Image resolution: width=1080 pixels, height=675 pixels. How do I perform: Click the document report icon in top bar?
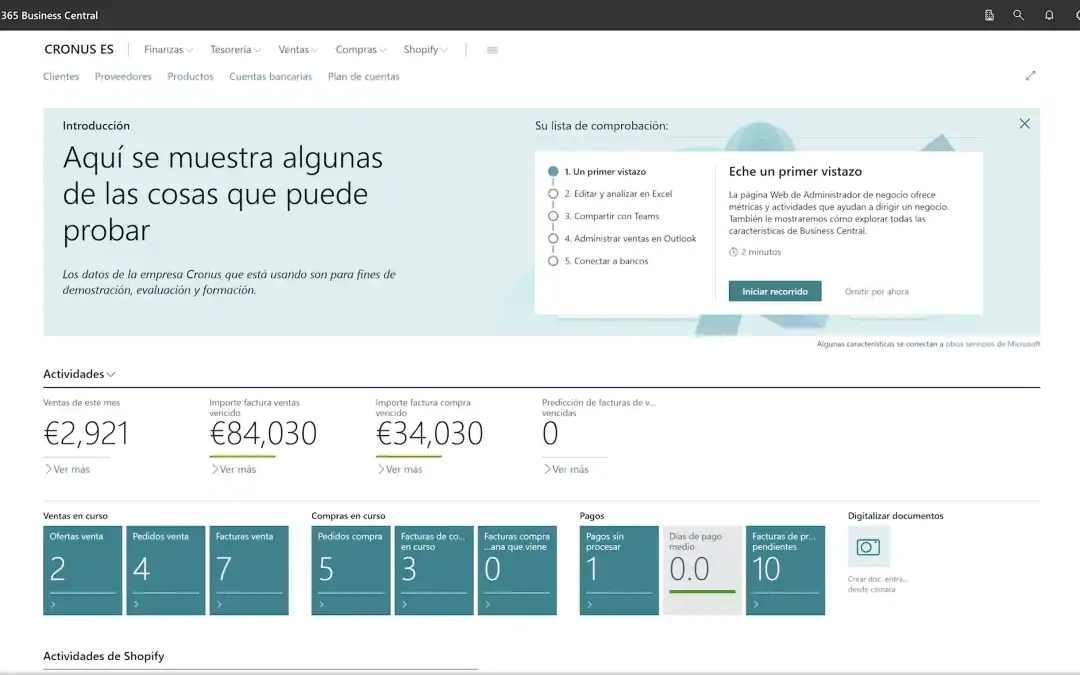(x=989, y=15)
